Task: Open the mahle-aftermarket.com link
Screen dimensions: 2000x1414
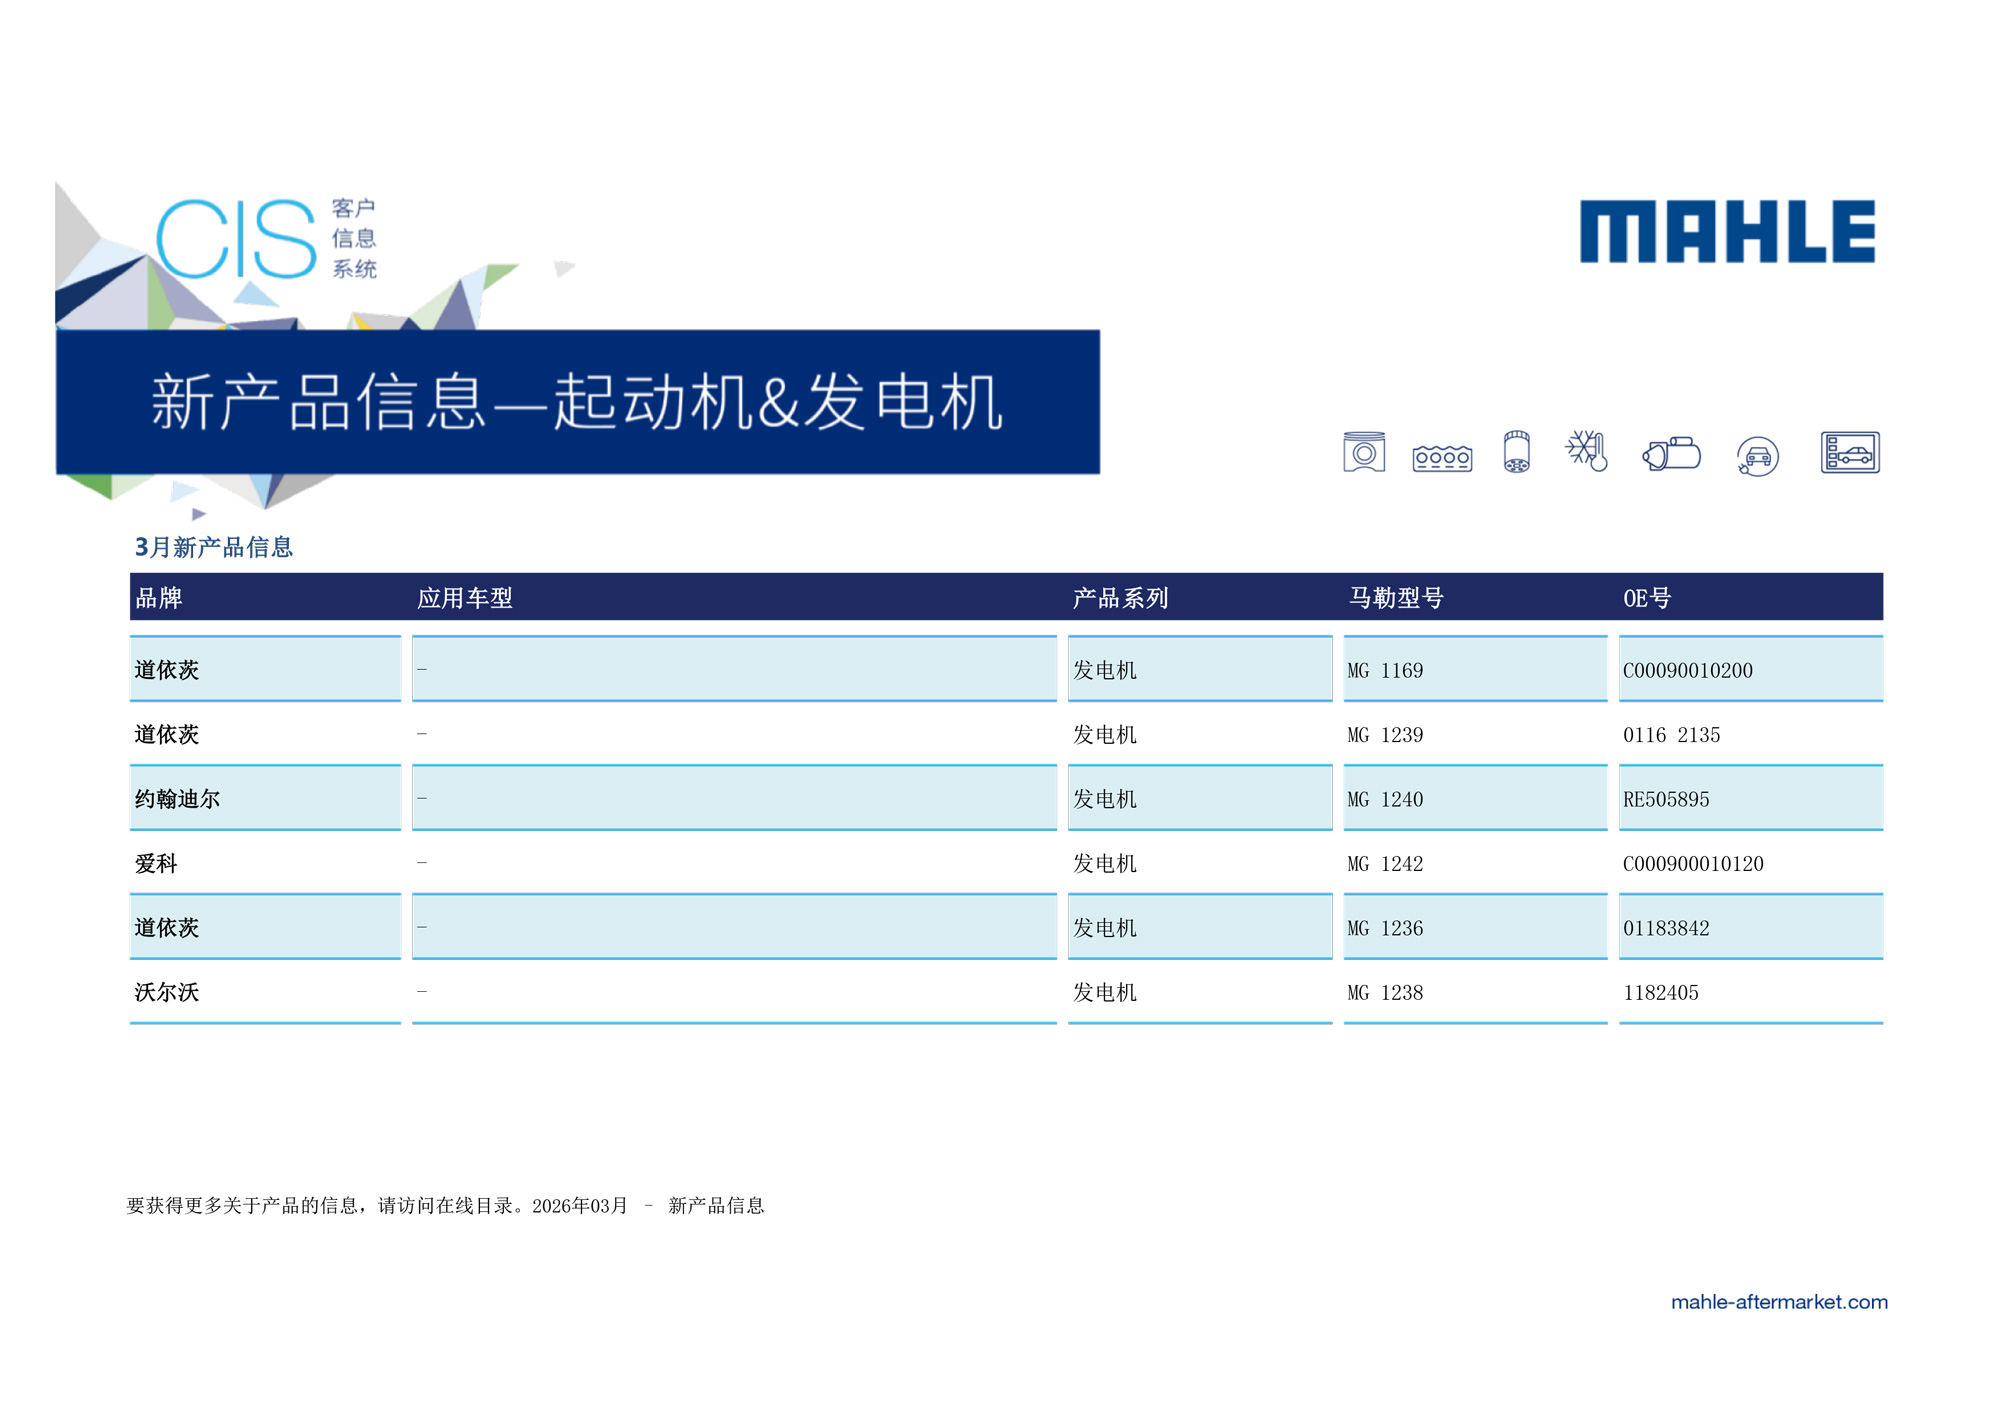Action: [x=1779, y=1302]
